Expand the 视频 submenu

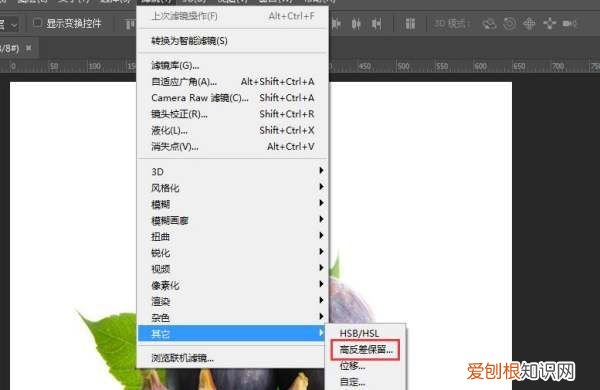pos(232,269)
